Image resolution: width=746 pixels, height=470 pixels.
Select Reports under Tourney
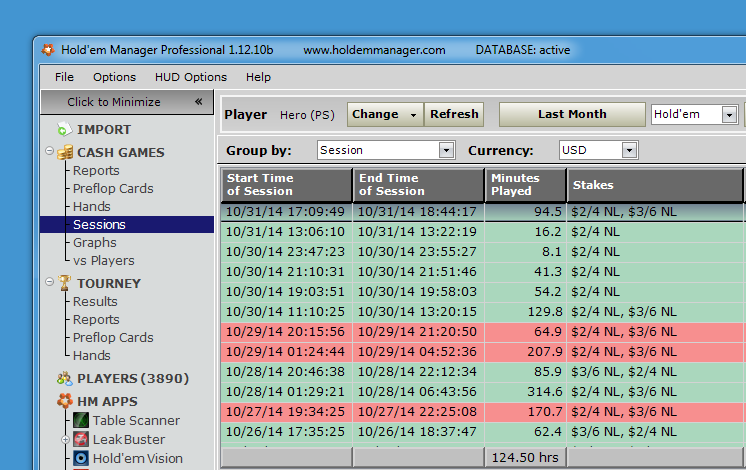pyautogui.click(x=96, y=320)
